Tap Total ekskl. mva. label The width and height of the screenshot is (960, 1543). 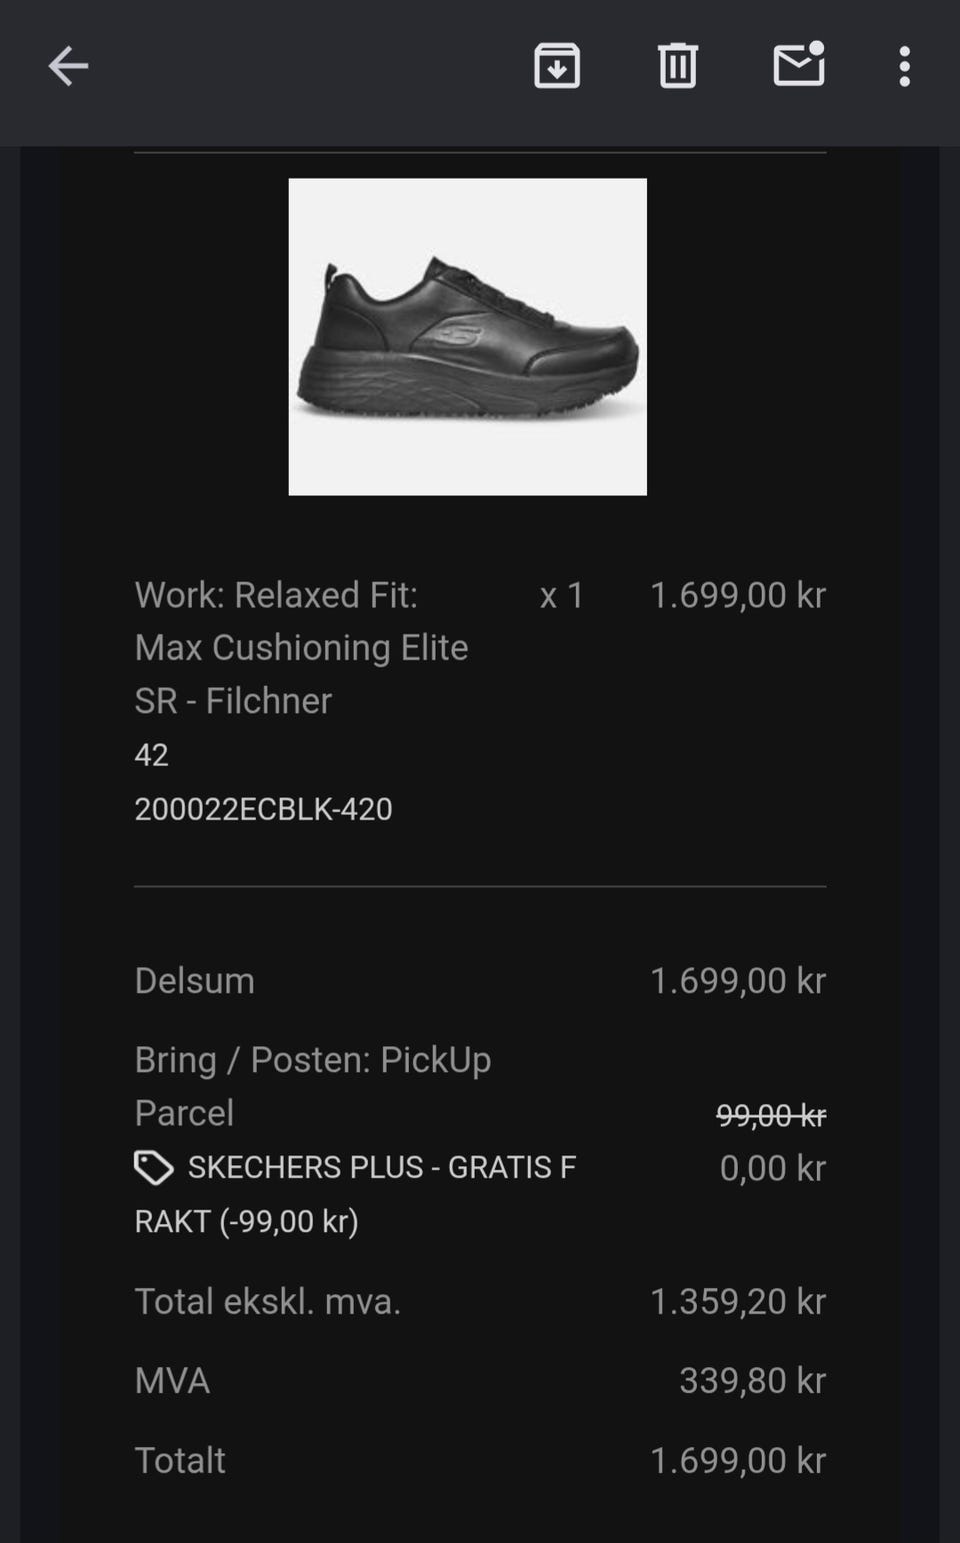click(268, 1302)
